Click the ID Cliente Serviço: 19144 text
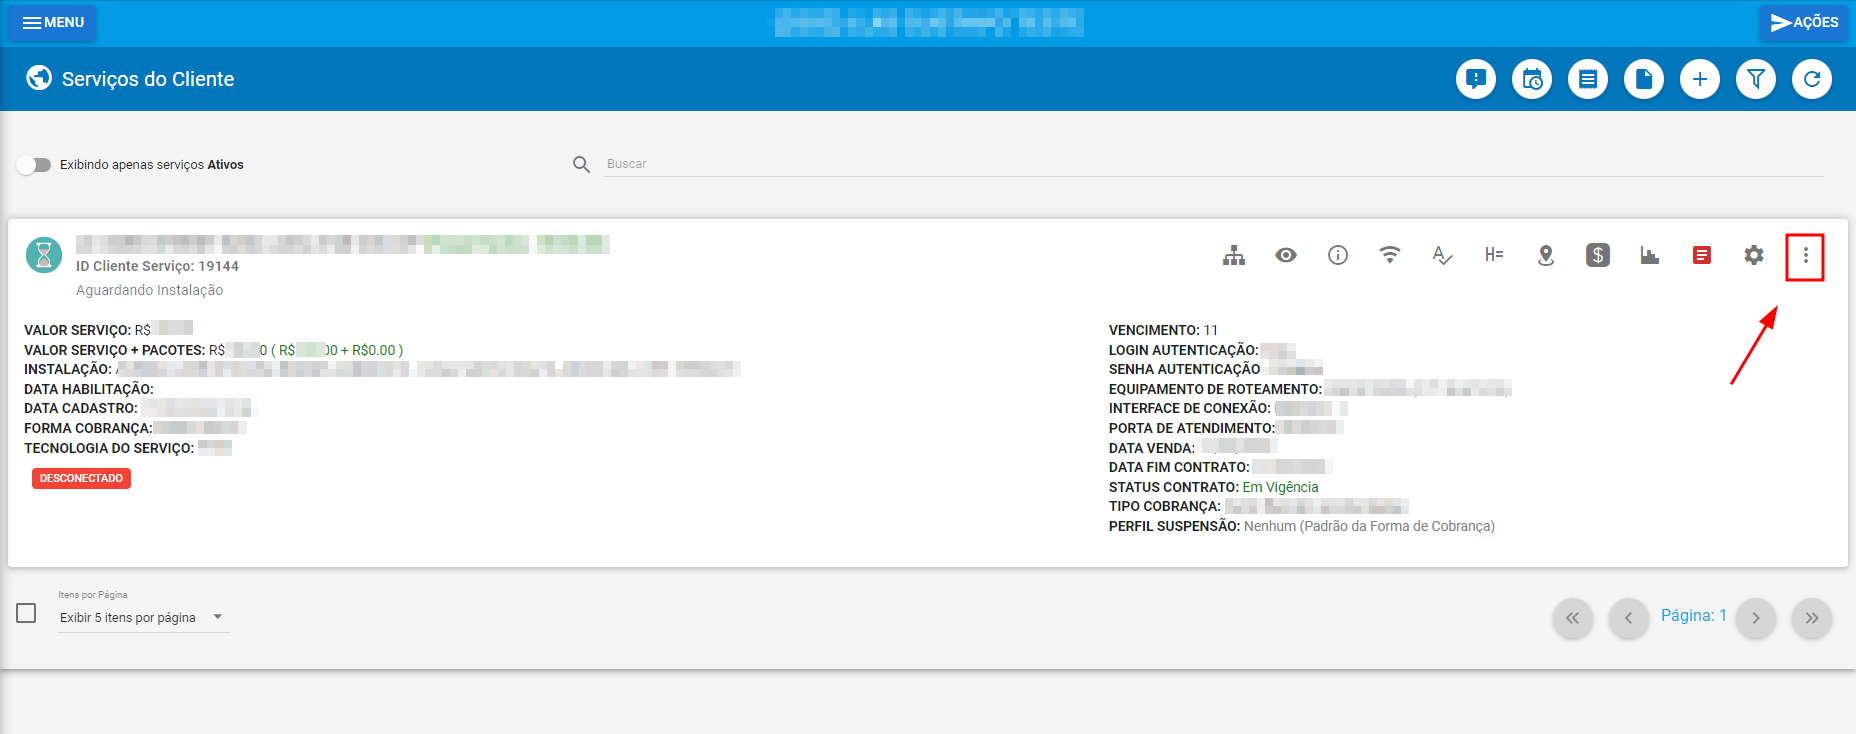This screenshot has width=1856, height=734. 157,266
